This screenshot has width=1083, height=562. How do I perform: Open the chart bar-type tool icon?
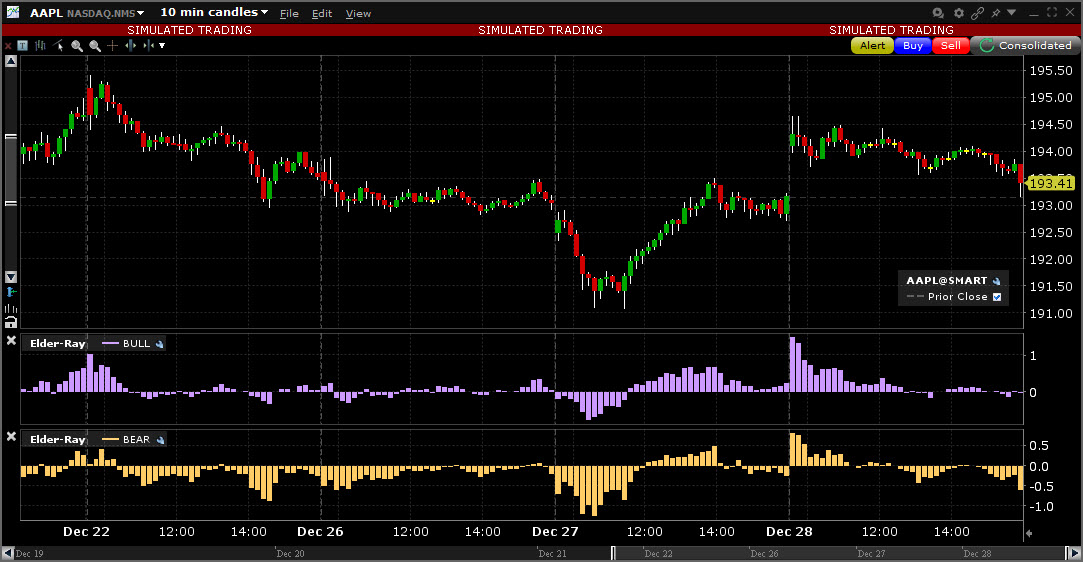click(x=40, y=46)
